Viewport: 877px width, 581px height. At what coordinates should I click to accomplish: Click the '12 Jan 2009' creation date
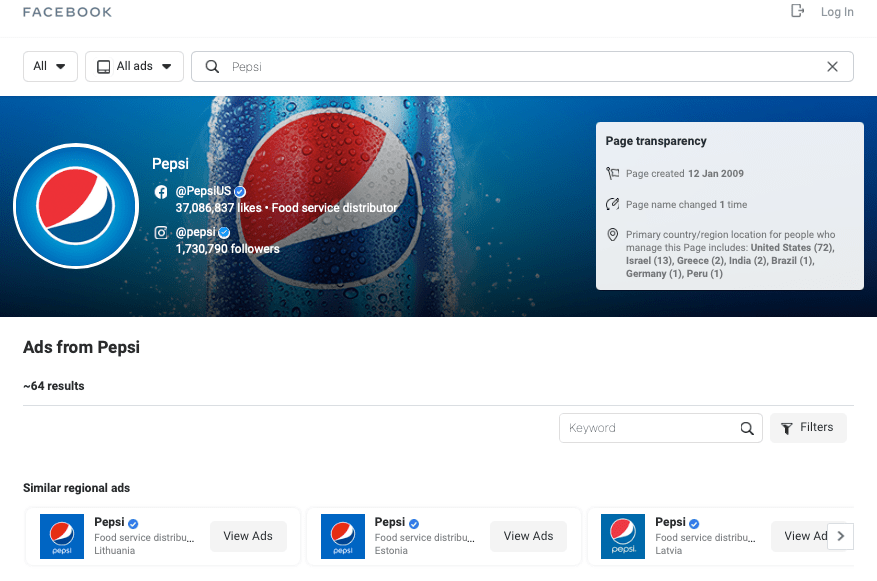point(715,173)
